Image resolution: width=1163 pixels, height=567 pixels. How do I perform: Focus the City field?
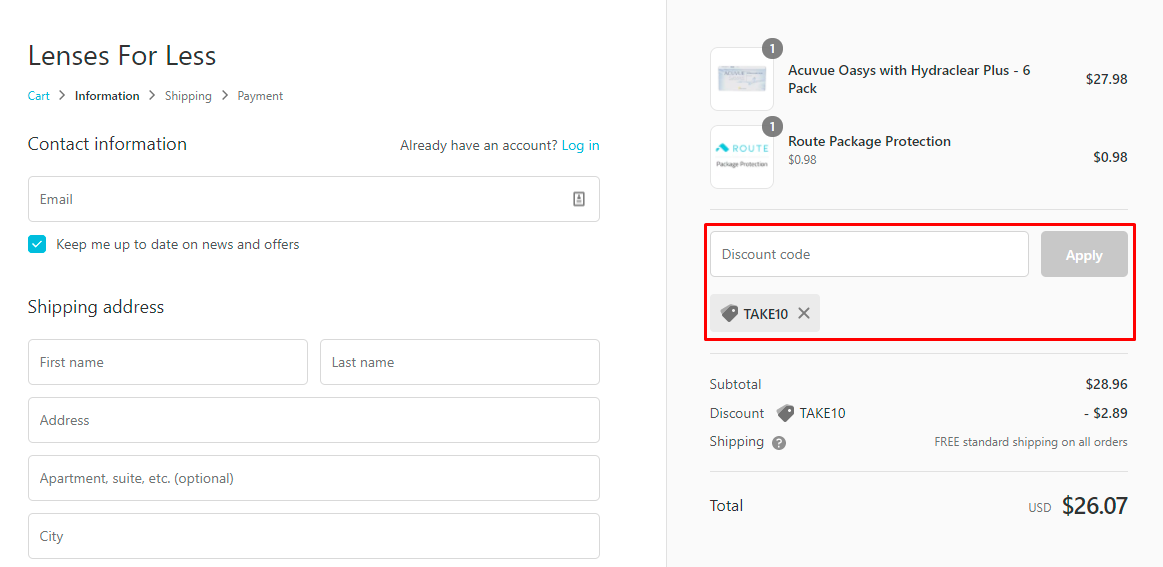pos(314,536)
